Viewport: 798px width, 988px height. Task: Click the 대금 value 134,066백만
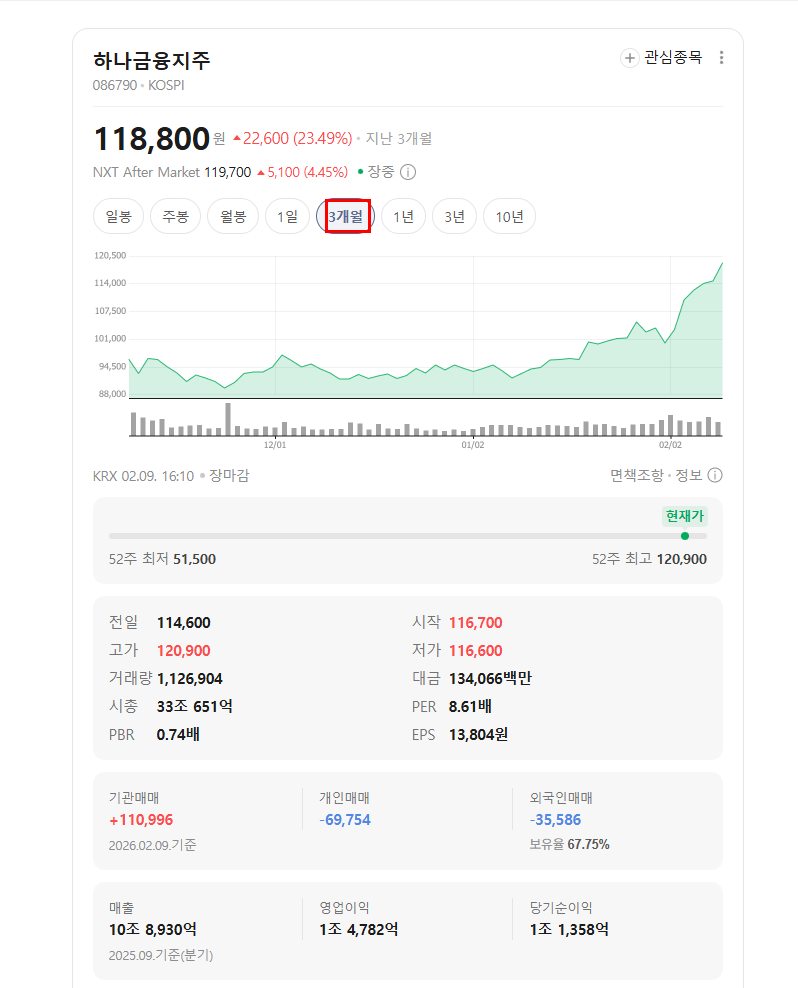(x=490, y=679)
